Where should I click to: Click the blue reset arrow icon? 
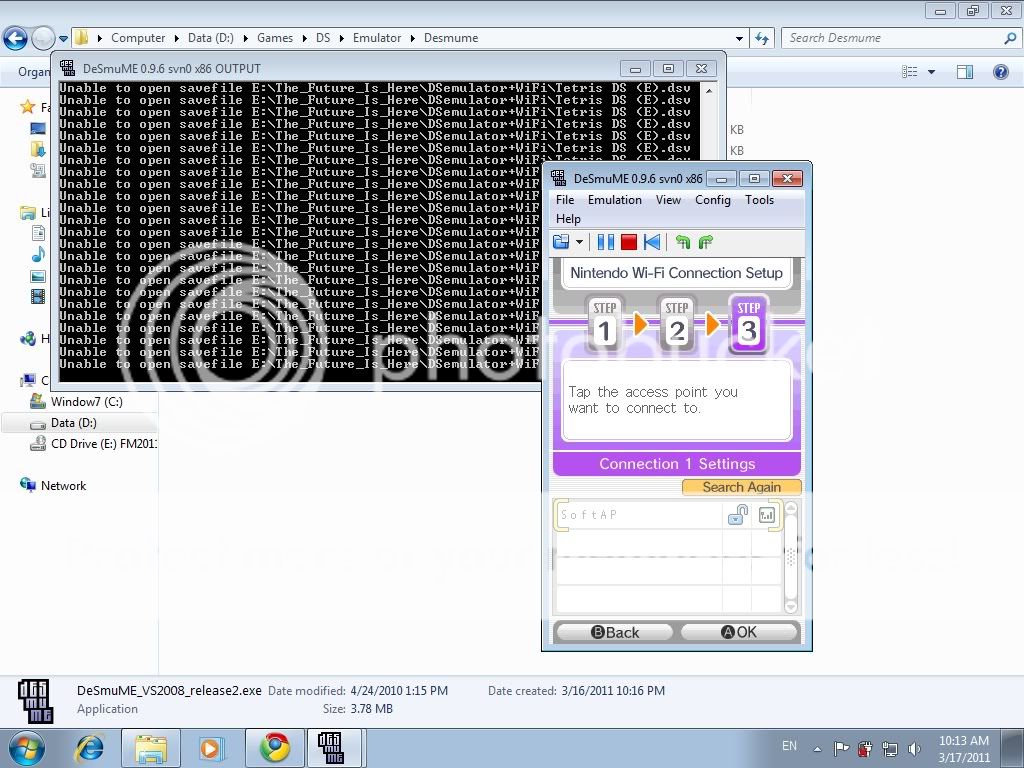[652, 242]
